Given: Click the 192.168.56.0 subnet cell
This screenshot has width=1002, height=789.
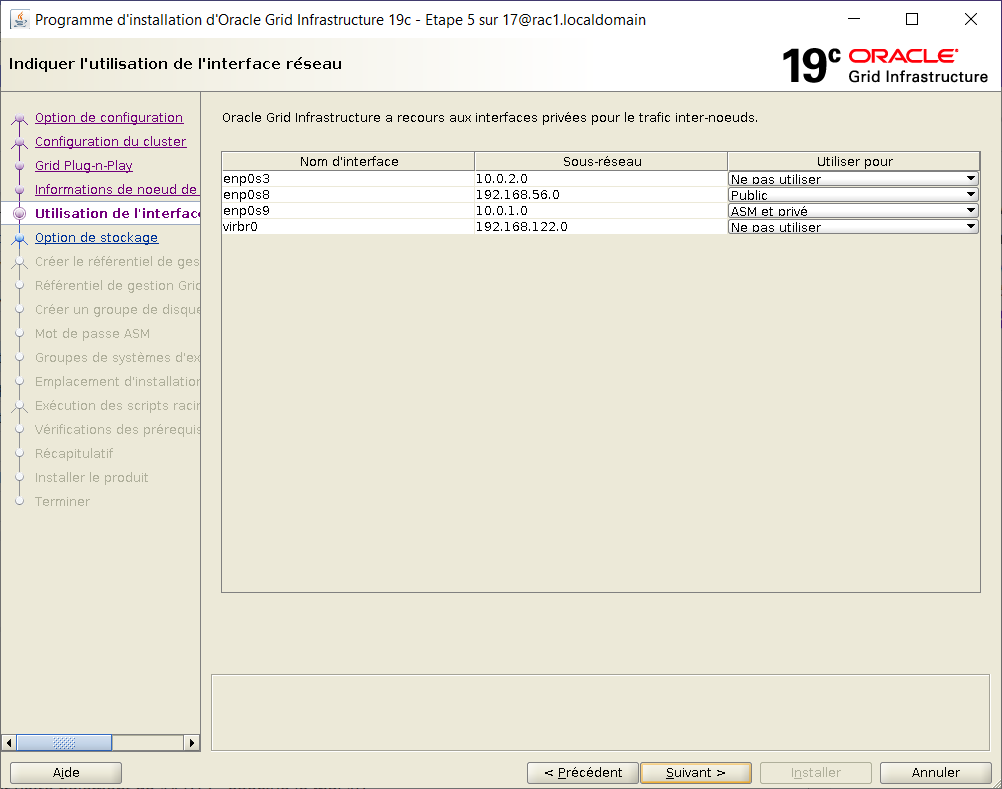Looking at the screenshot, I should [601, 195].
